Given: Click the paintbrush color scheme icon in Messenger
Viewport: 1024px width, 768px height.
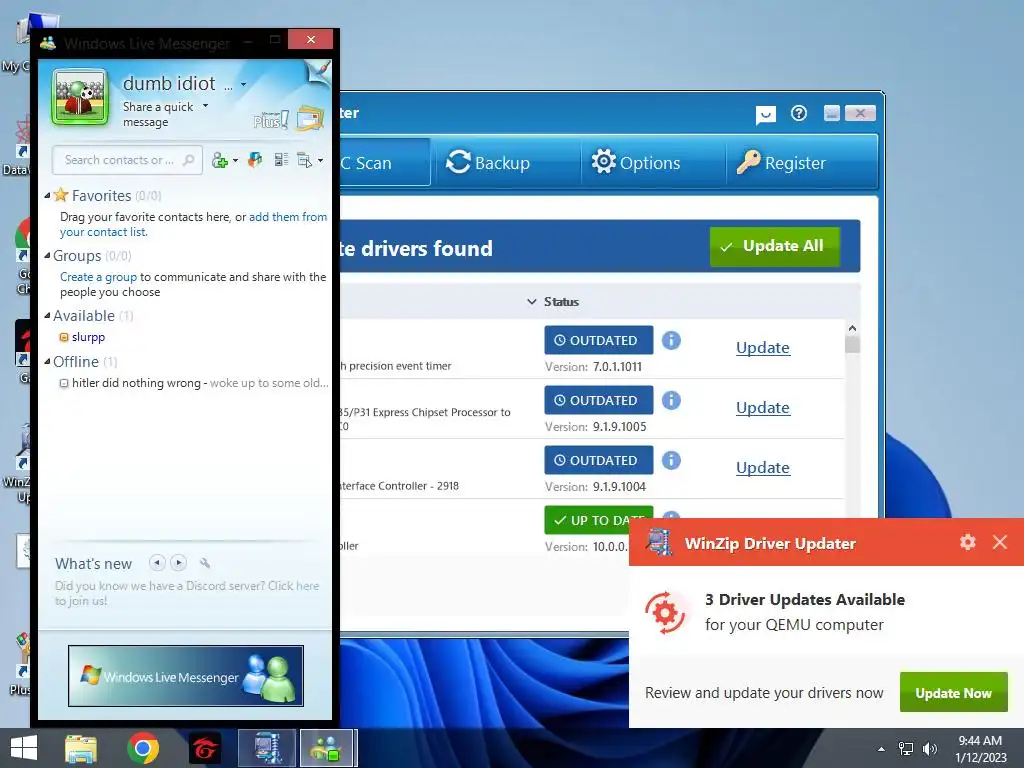Looking at the screenshot, I should click(x=319, y=72).
